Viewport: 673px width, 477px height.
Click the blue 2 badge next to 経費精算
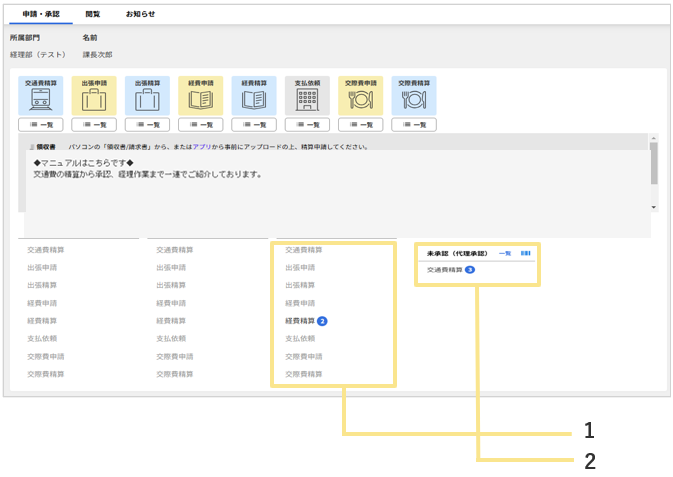[x=322, y=321]
